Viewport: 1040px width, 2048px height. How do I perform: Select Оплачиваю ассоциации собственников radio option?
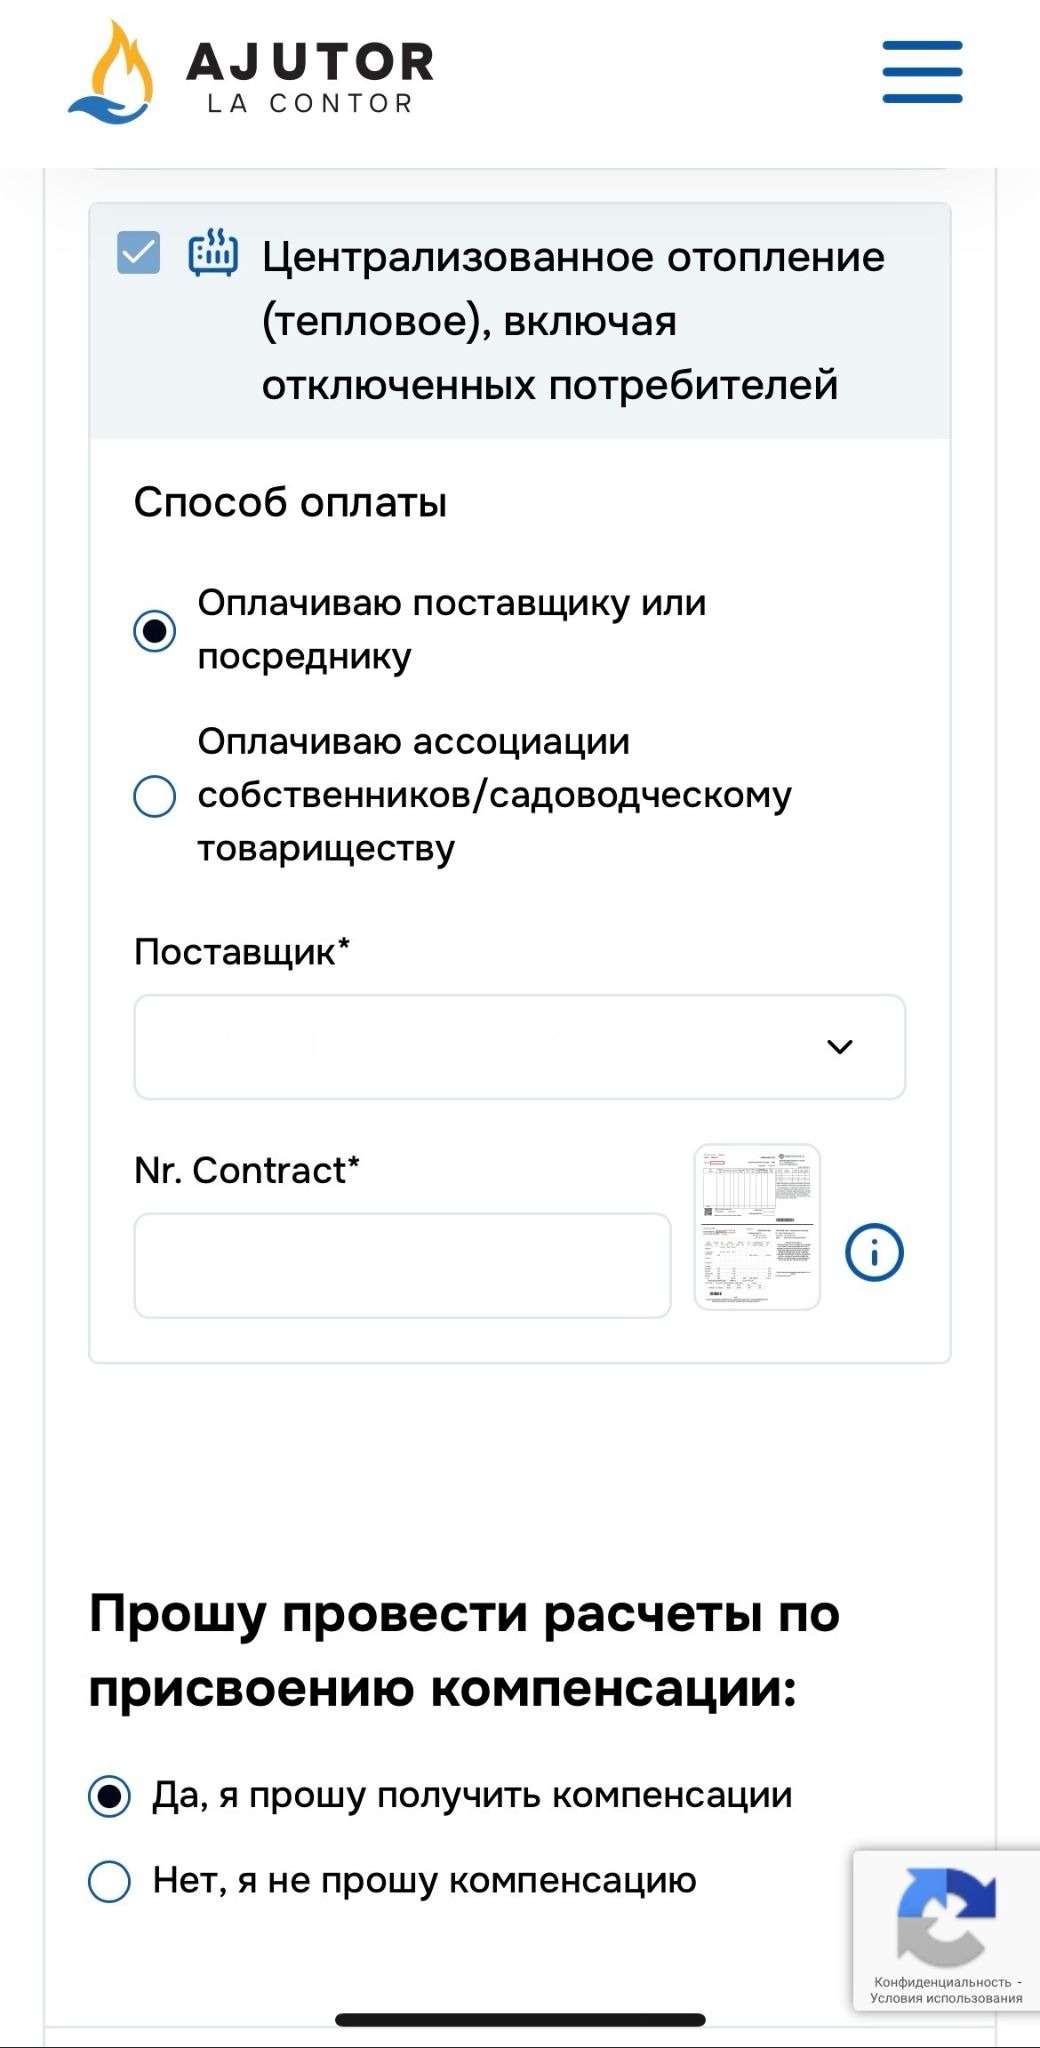[155, 796]
